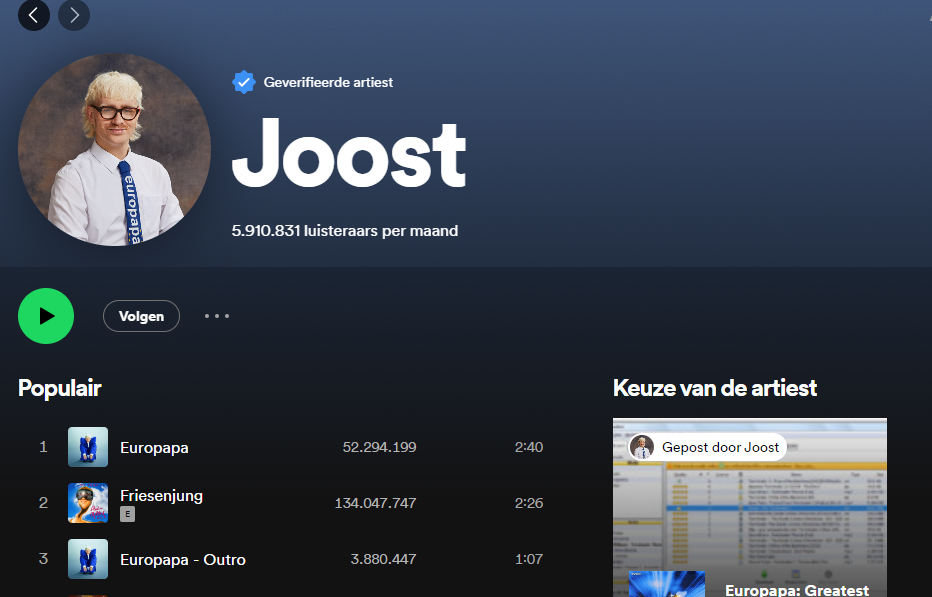The width and height of the screenshot is (932, 597).
Task: Click the play count 52.294.199
Action: tap(379, 447)
